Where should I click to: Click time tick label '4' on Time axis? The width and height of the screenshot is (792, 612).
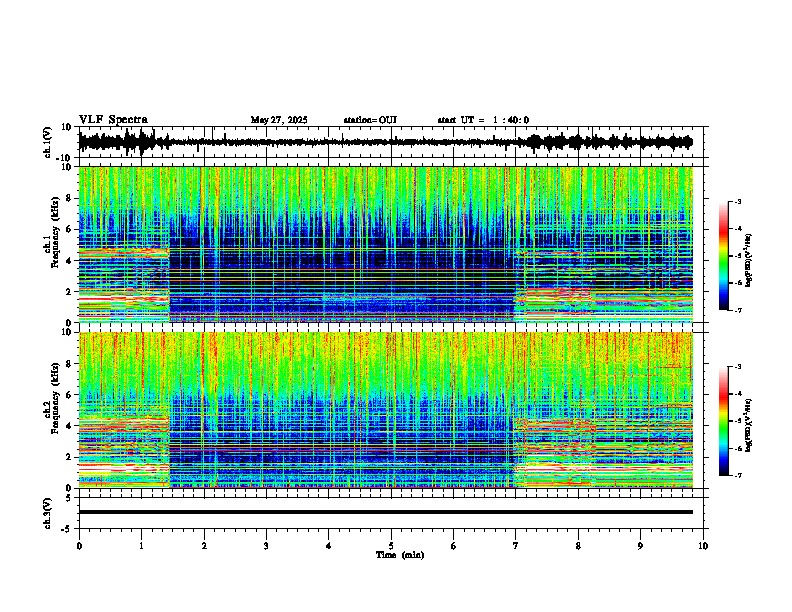[329, 546]
